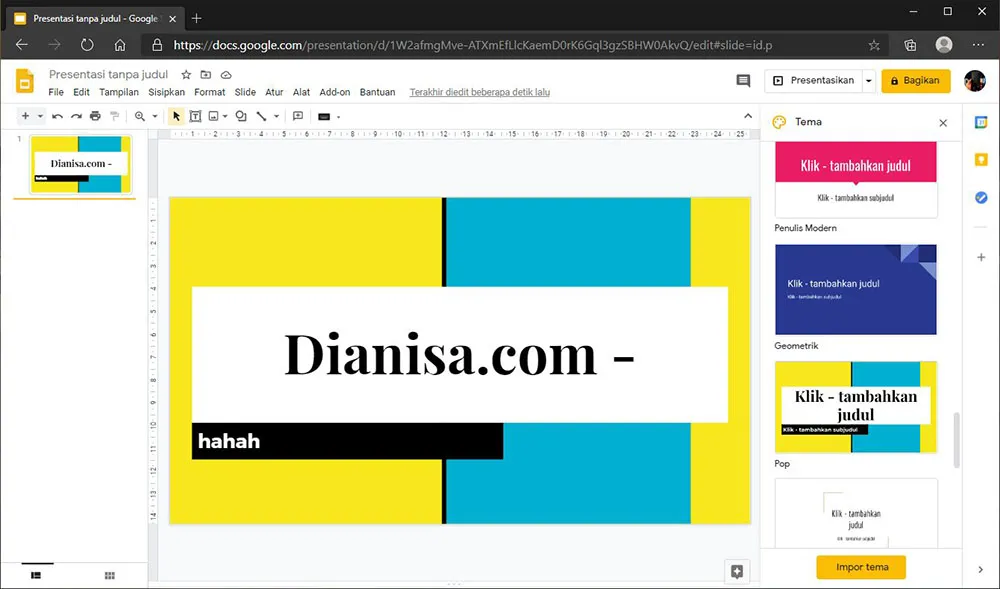Viewport: 1000px width, 589px height.
Task: Click the undo icon
Action: click(58, 117)
